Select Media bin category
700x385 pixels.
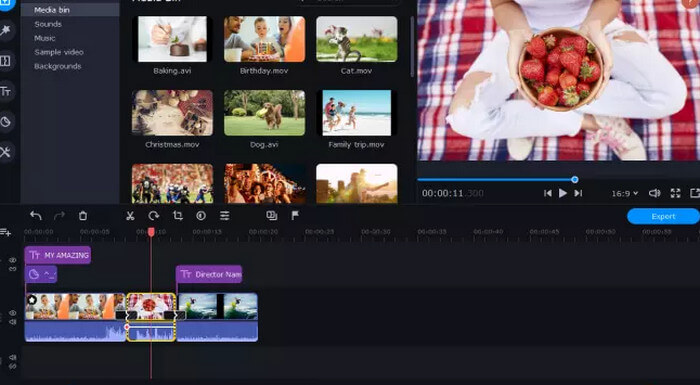pyautogui.click(x=70, y=10)
